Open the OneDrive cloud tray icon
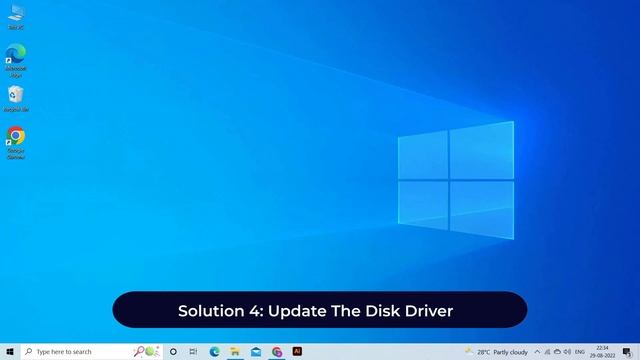 point(557,352)
